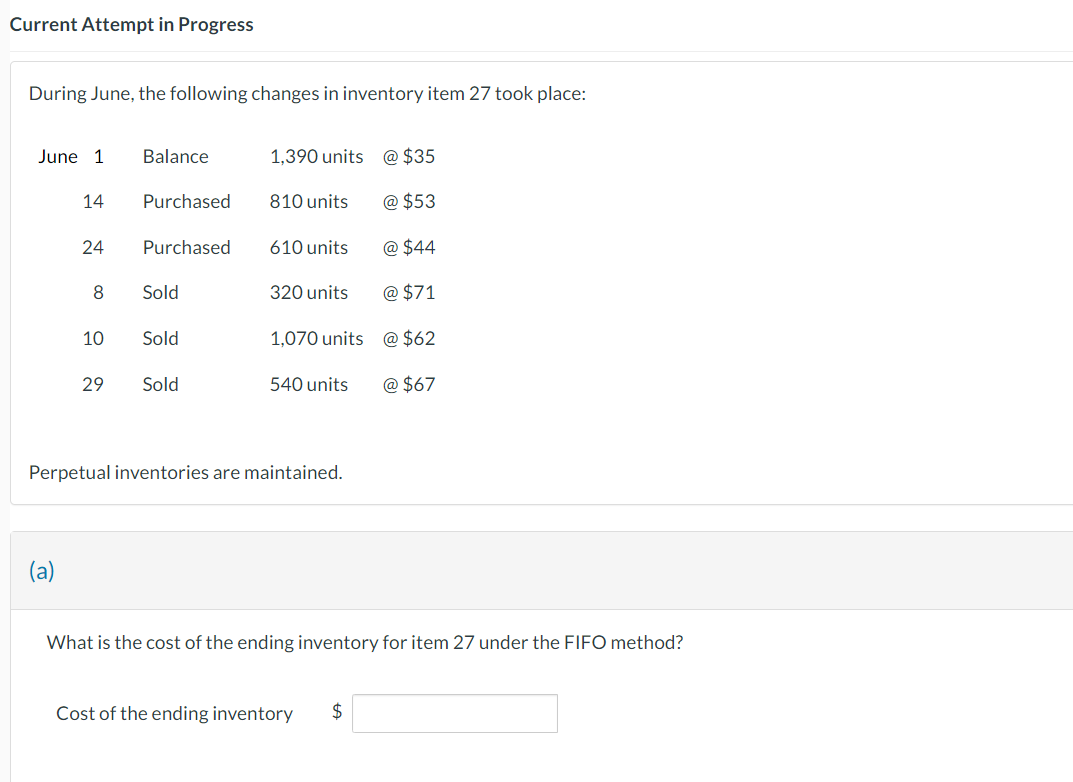This screenshot has height=782, width=1073.
Task: Select the 610 units value
Action: coord(309,247)
